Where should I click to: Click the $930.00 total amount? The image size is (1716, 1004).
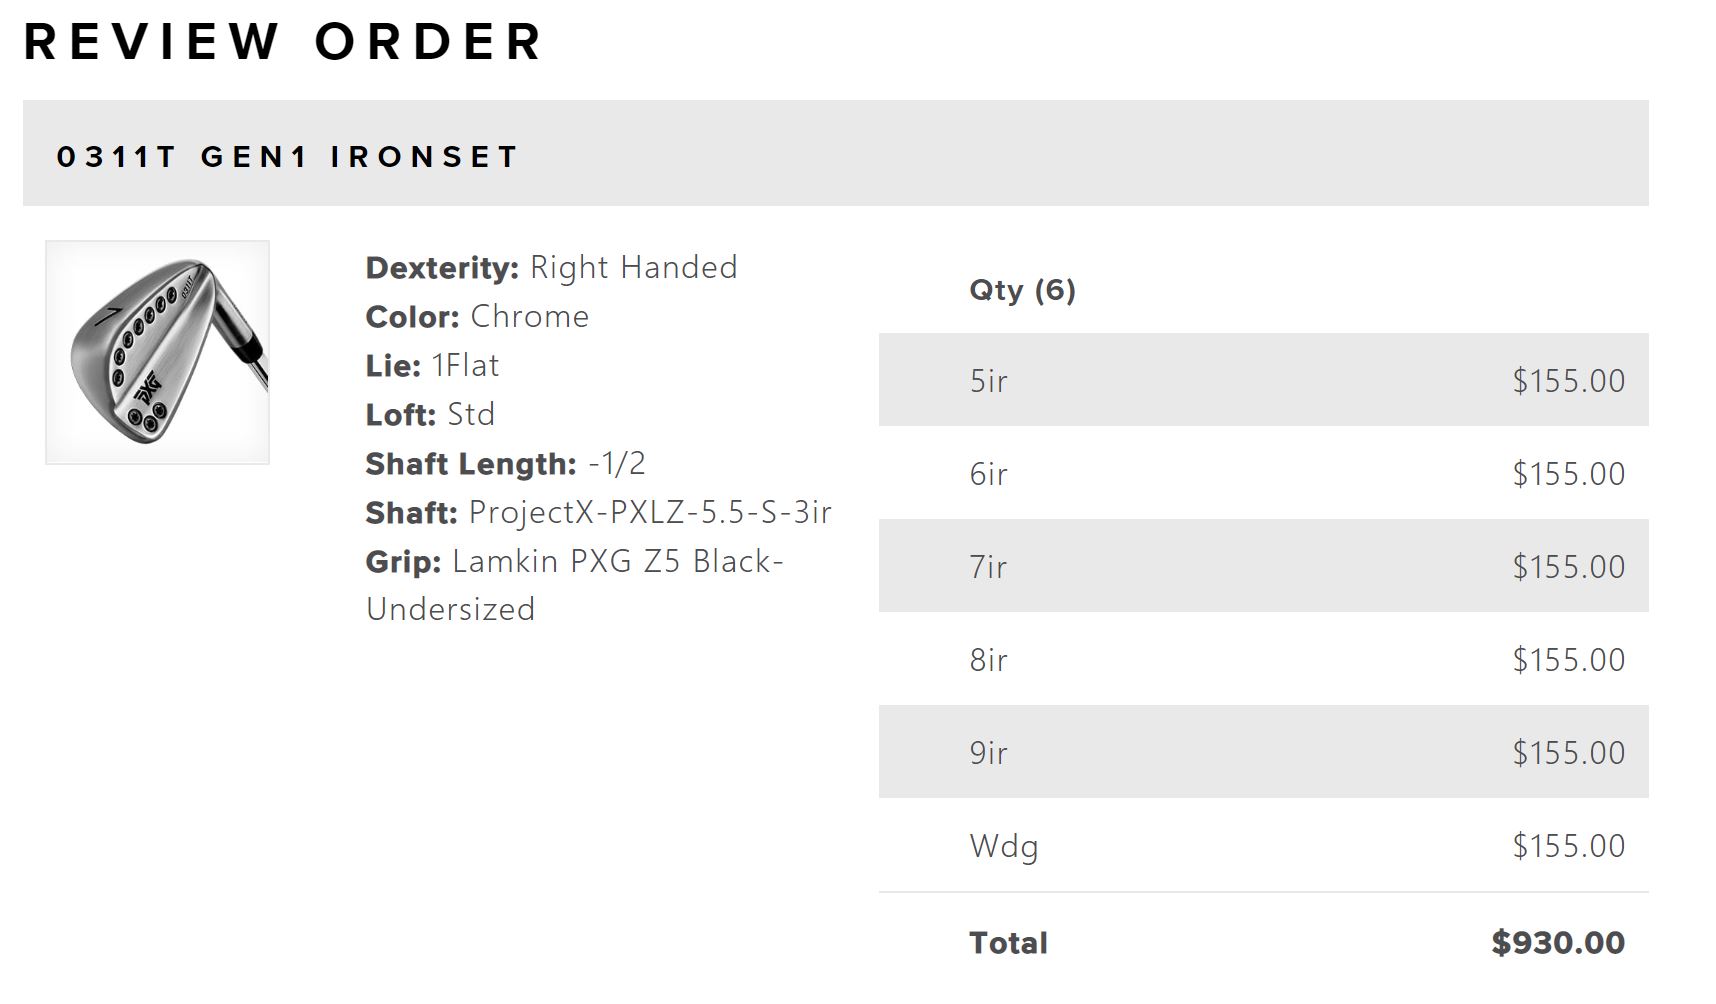[x=1557, y=942]
